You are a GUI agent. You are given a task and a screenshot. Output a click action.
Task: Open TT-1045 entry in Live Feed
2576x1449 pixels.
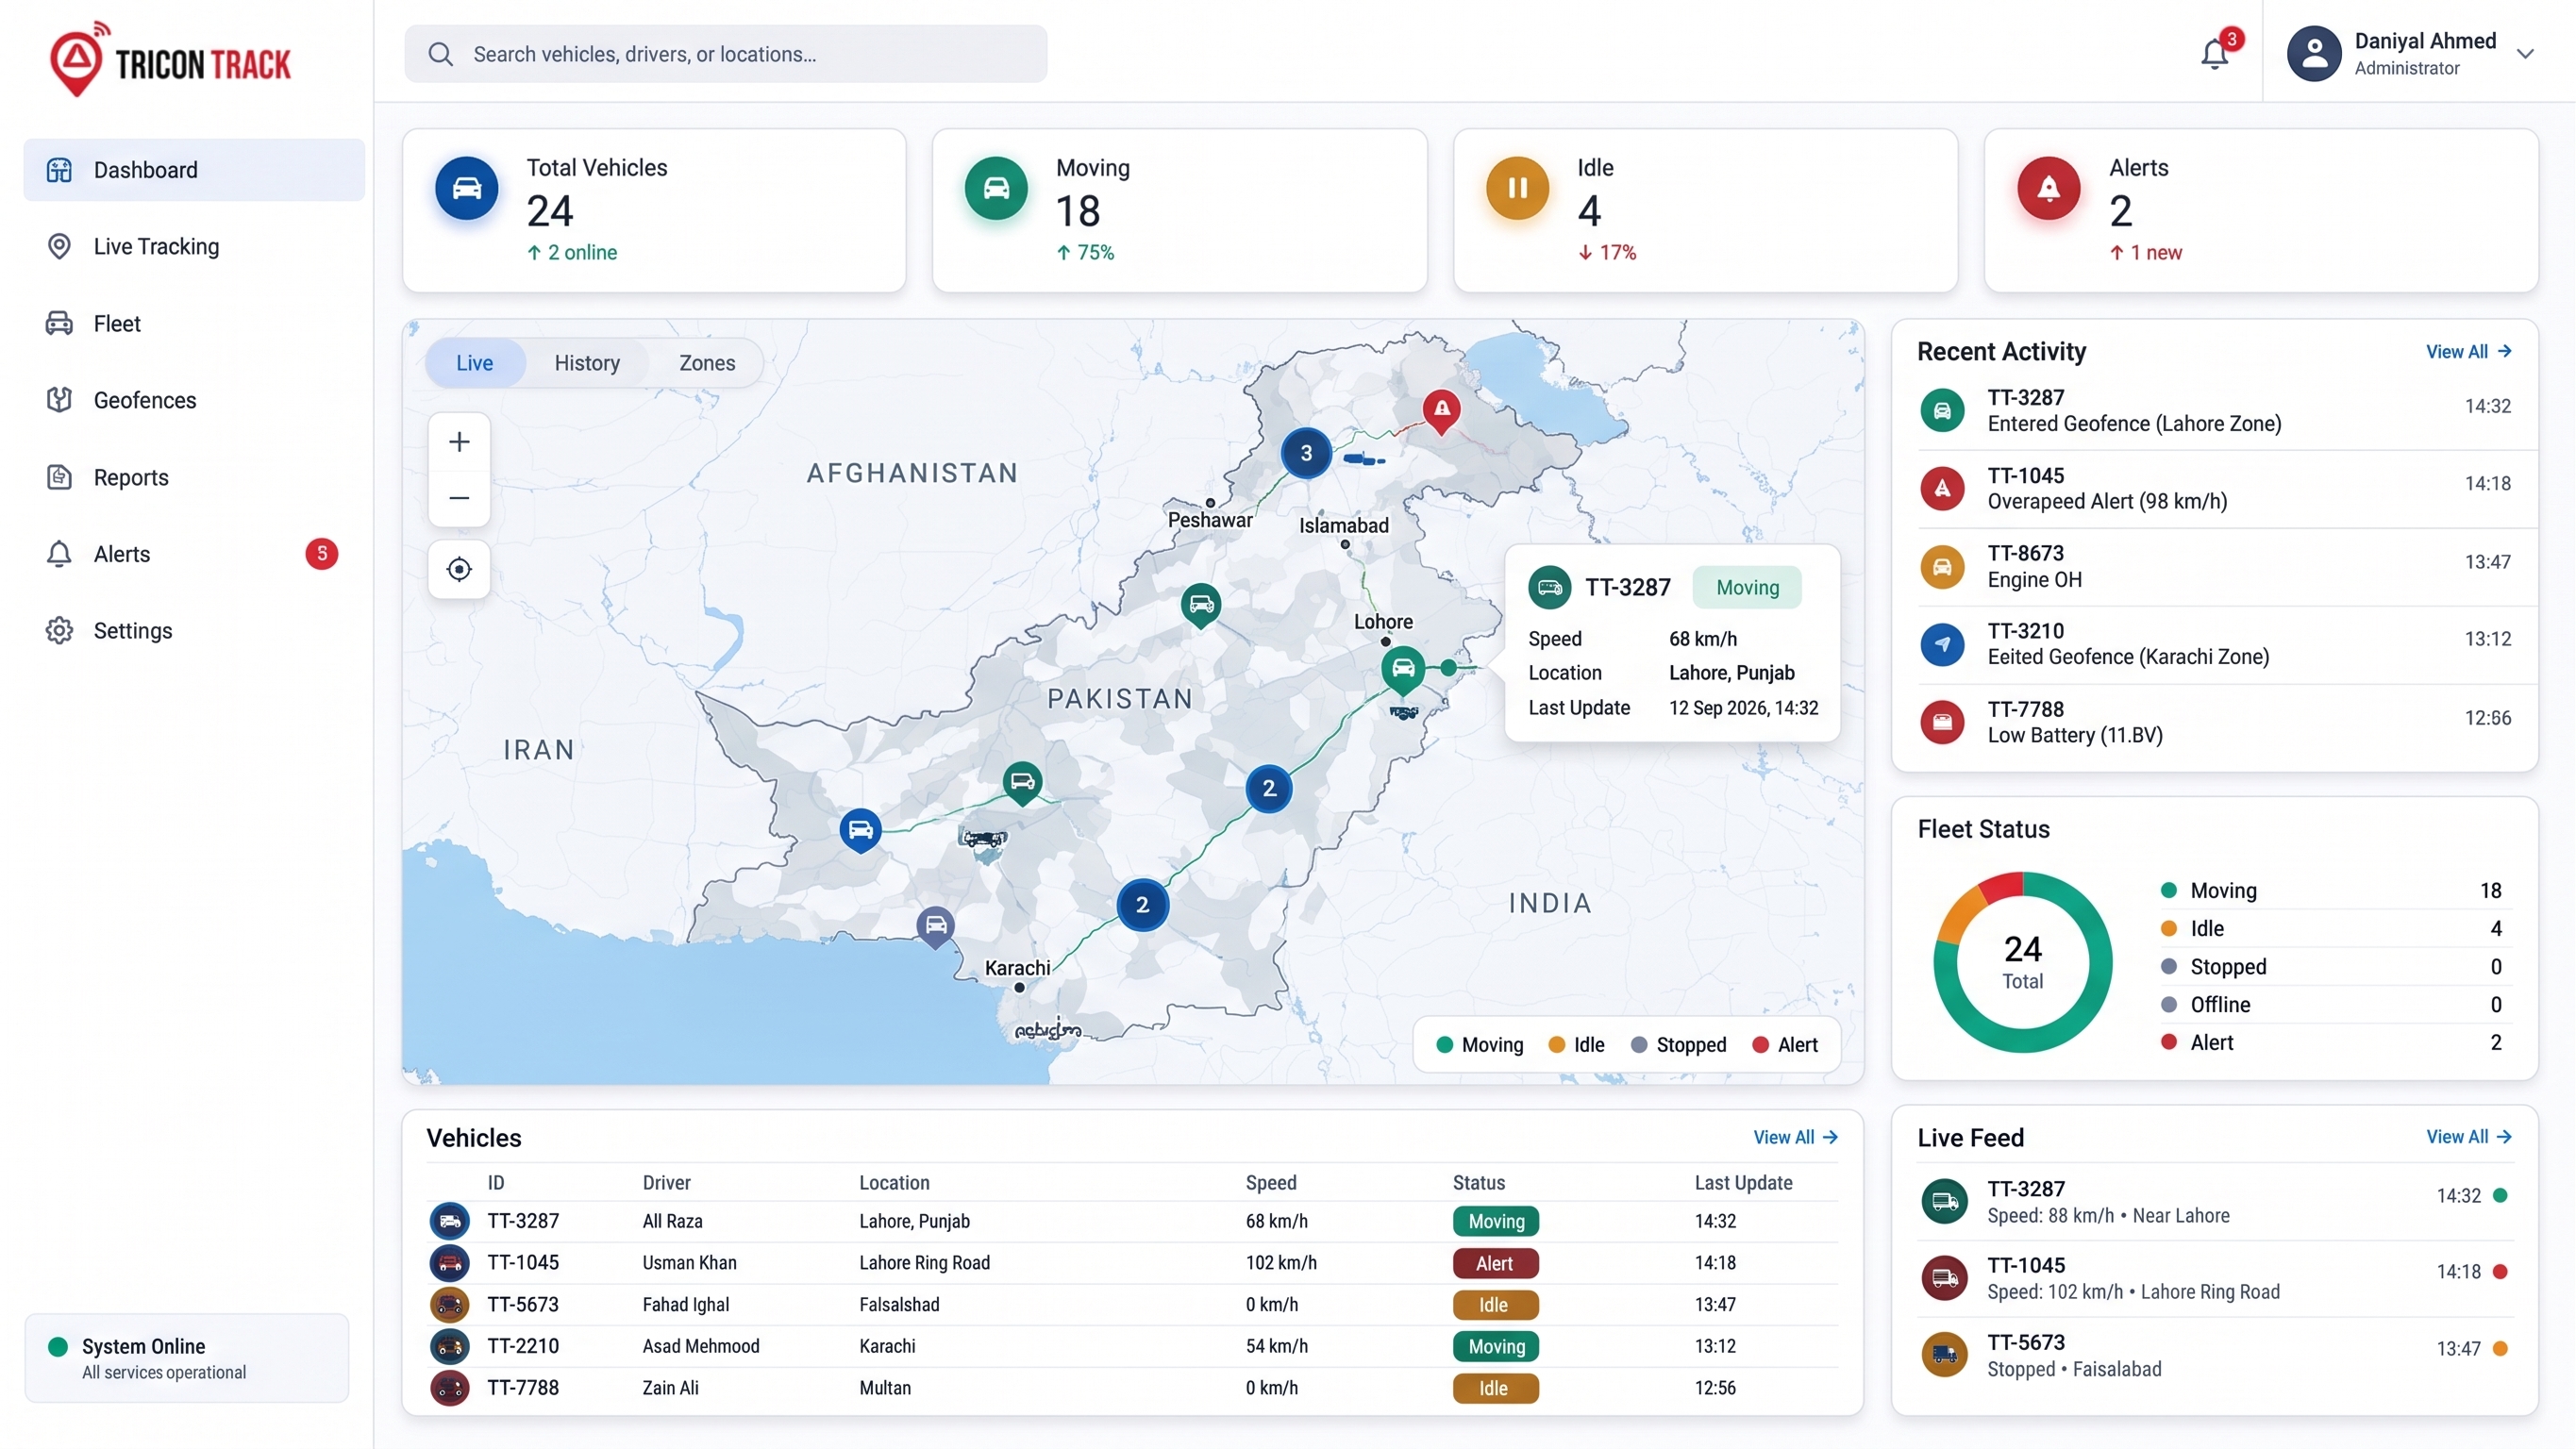[2214, 1279]
